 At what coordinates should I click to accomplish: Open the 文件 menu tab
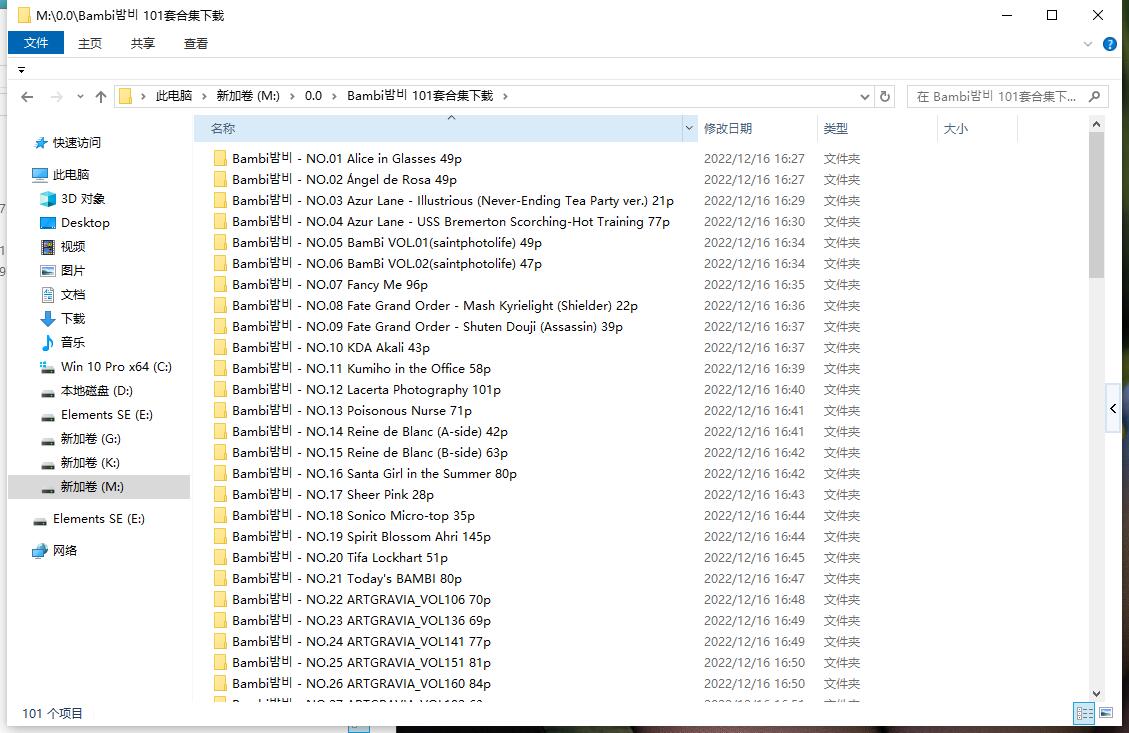click(36, 43)
